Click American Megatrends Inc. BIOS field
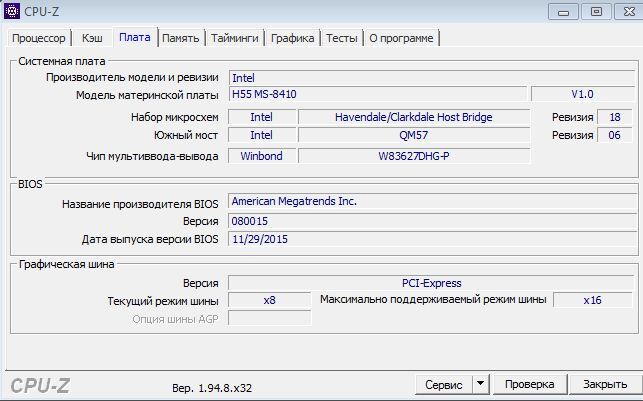643x401 pixels. [431, 201]
